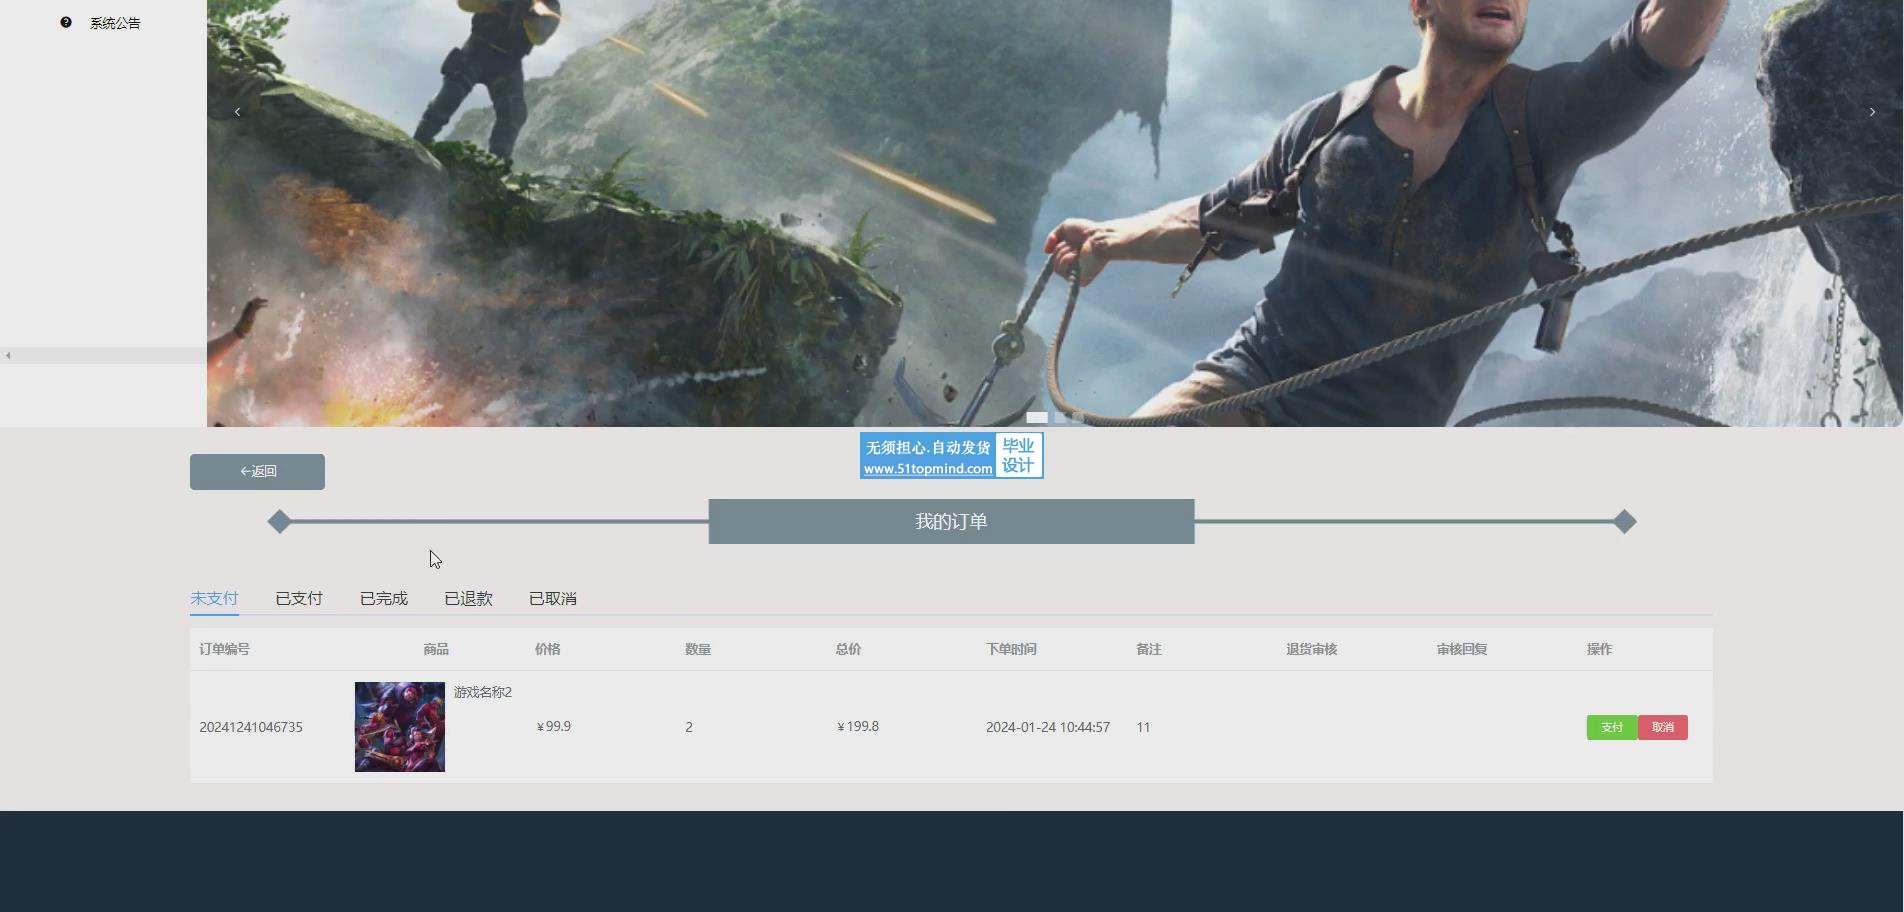Viewport: 1904px width, 912px height.
Task: Switch to the 已退款 tab
Action: click(468, 598)
